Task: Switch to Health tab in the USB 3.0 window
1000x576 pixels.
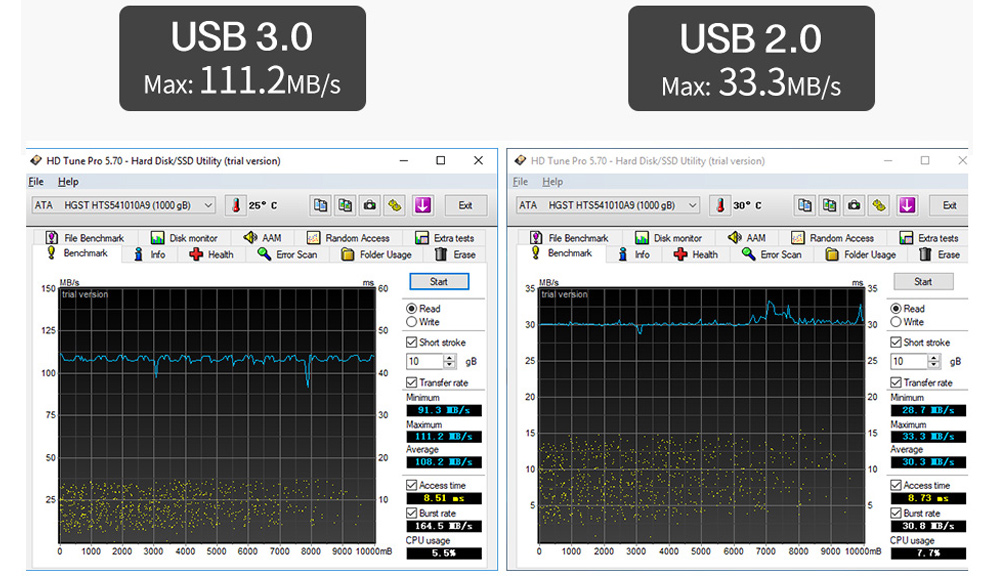Action: click(211, 254)
